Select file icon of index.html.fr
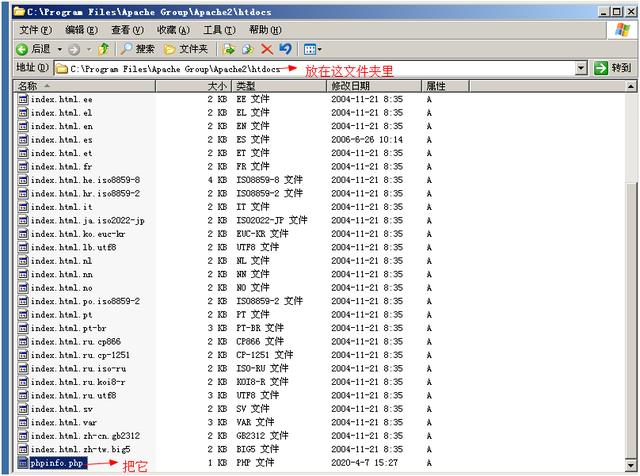This screenshot has width=640, height=476. [x=23, y=167]
